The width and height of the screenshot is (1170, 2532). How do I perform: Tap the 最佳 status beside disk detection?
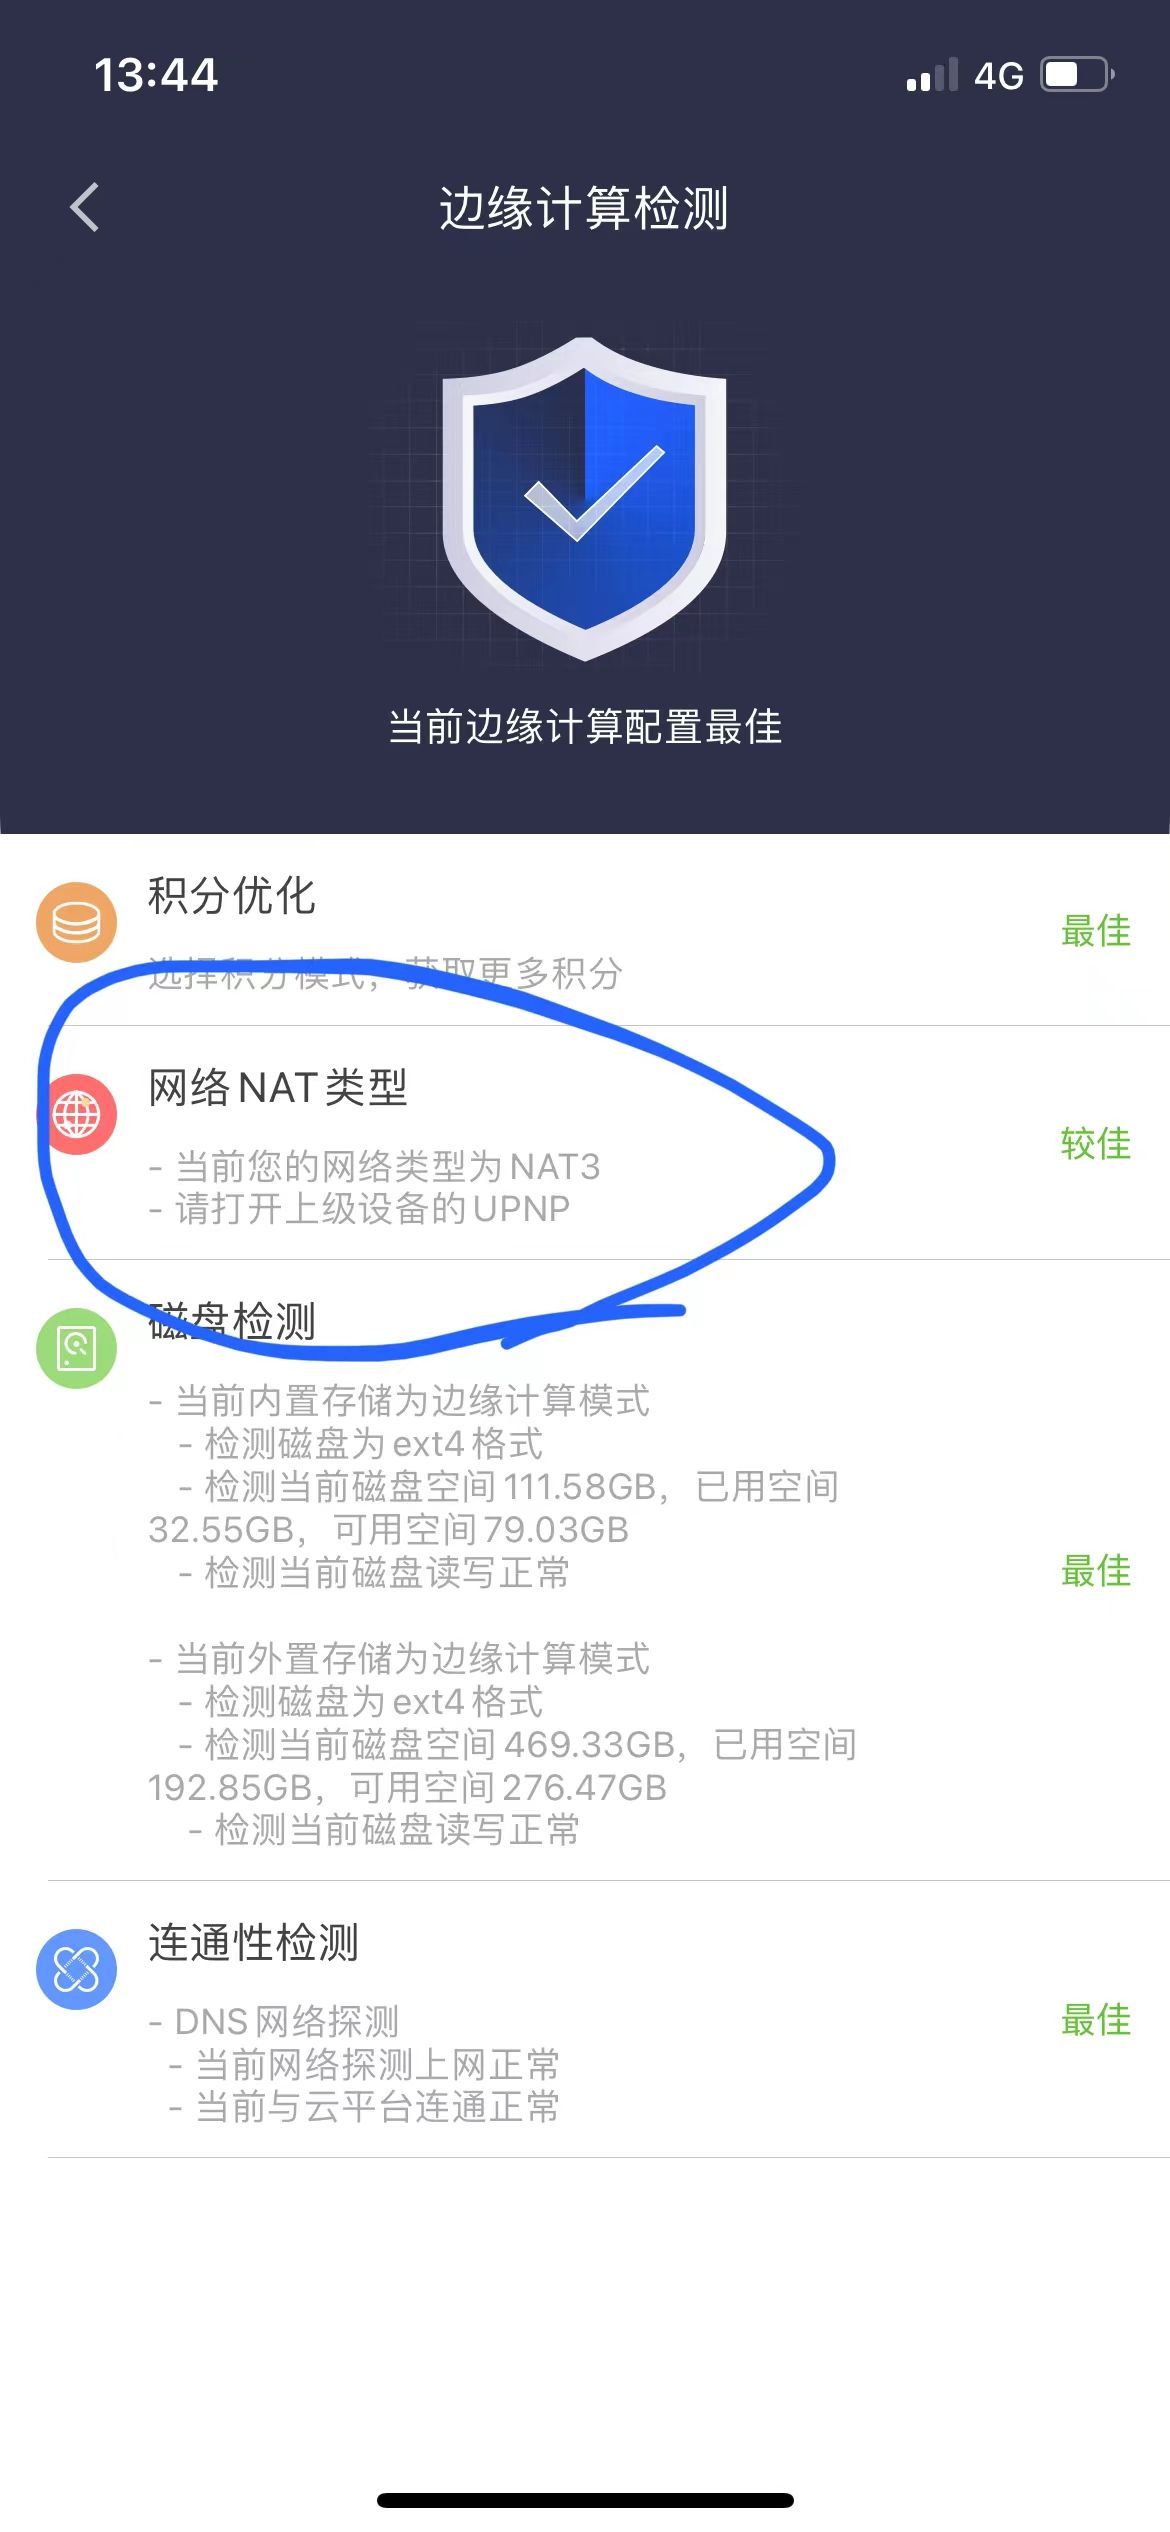point(1096,1571)
